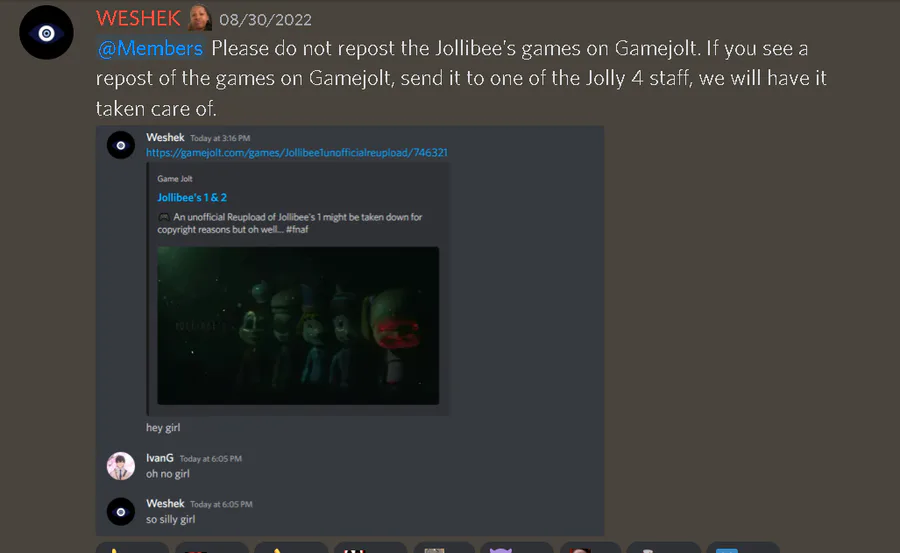This screenshot has width=900, height=553.
Task: Toggle the first yellow emoji reaction
Action: click(132, 548)
